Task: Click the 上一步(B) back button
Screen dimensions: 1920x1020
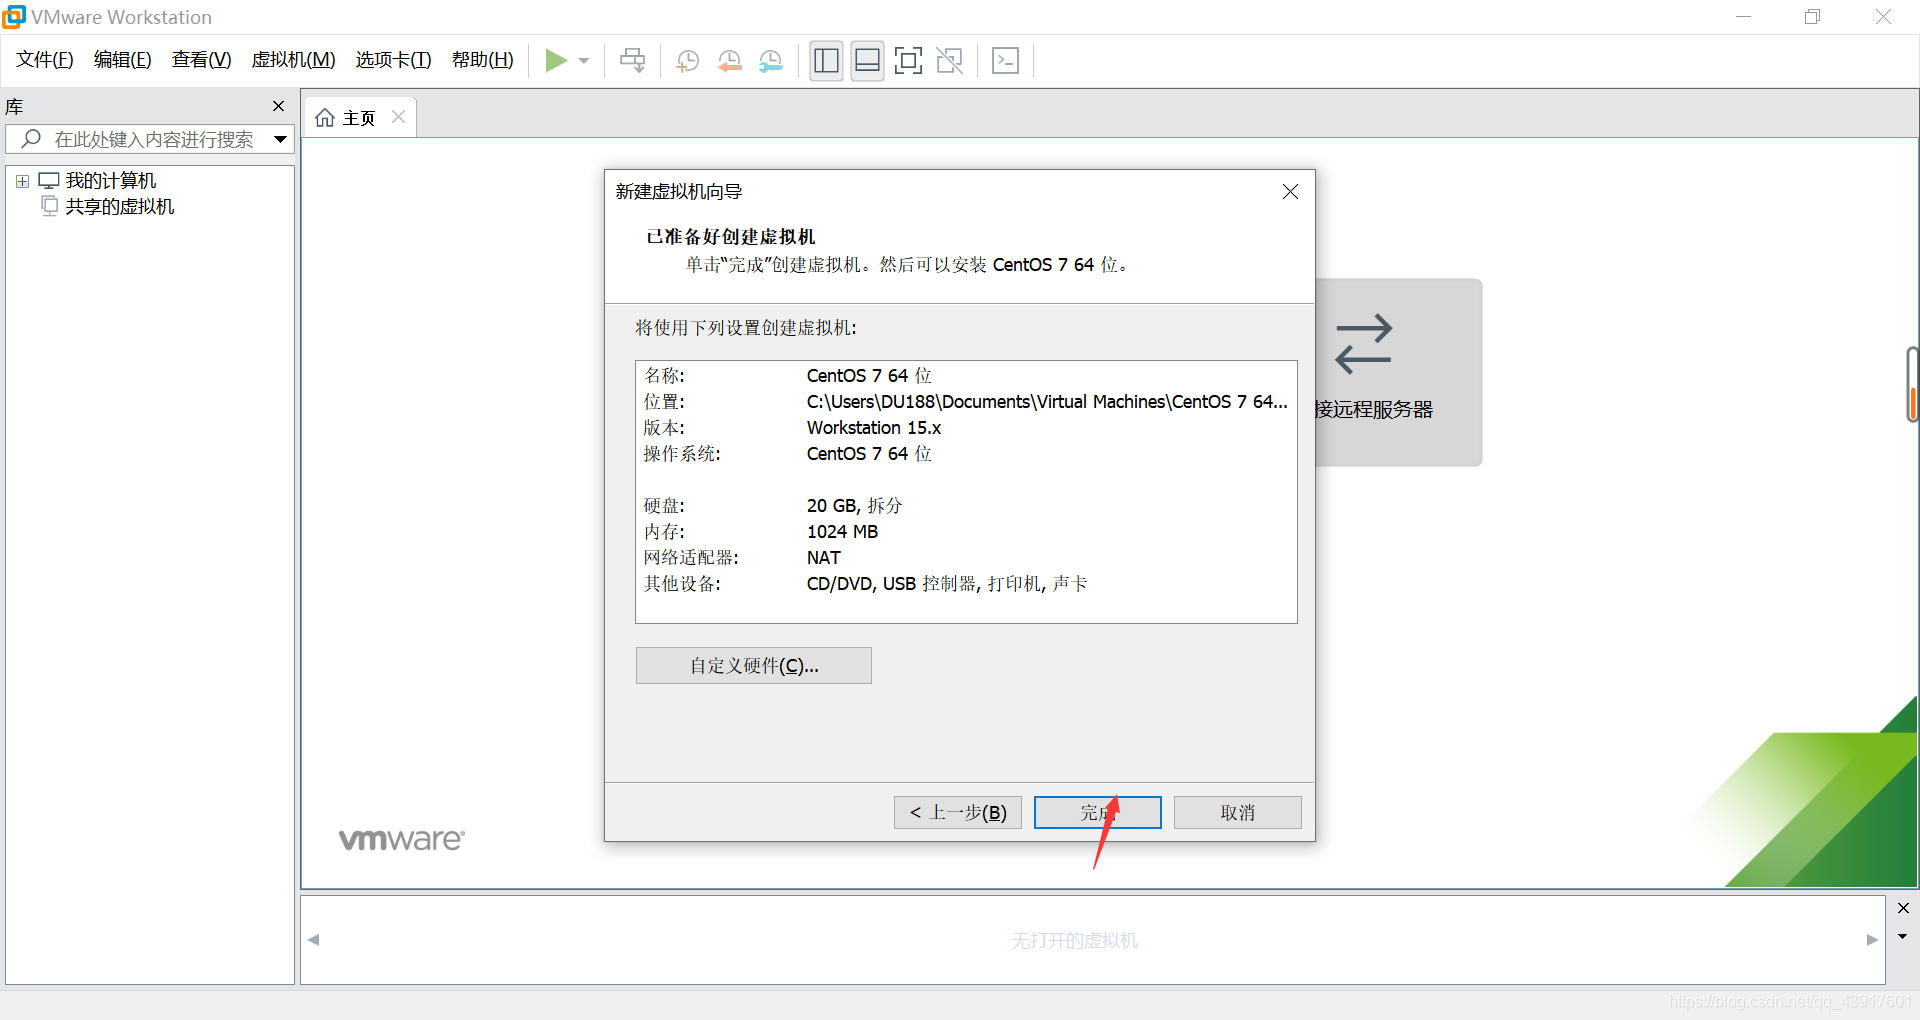Action: pos(958,813)
